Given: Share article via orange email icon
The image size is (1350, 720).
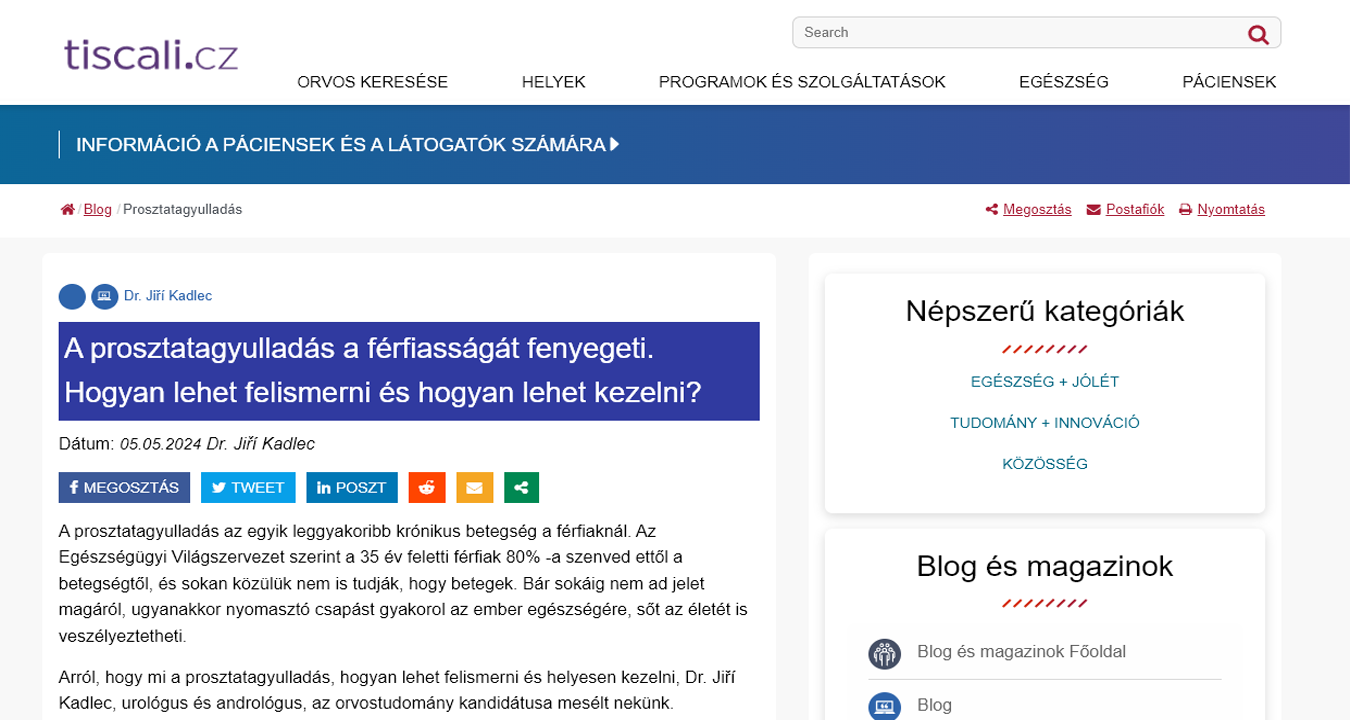Looking at the screenshot, I should pos(474,487).
